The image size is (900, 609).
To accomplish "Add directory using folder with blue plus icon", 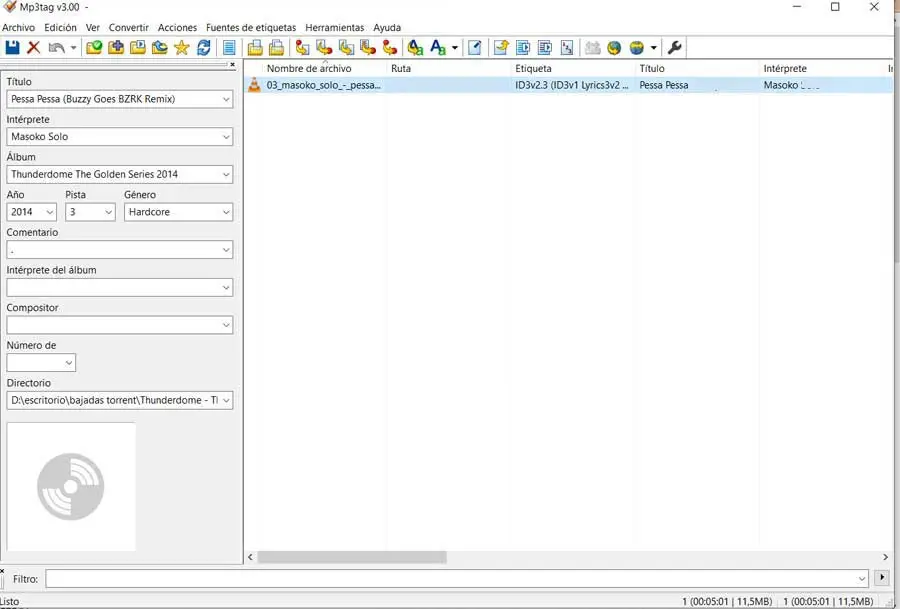I will [116, 48].
